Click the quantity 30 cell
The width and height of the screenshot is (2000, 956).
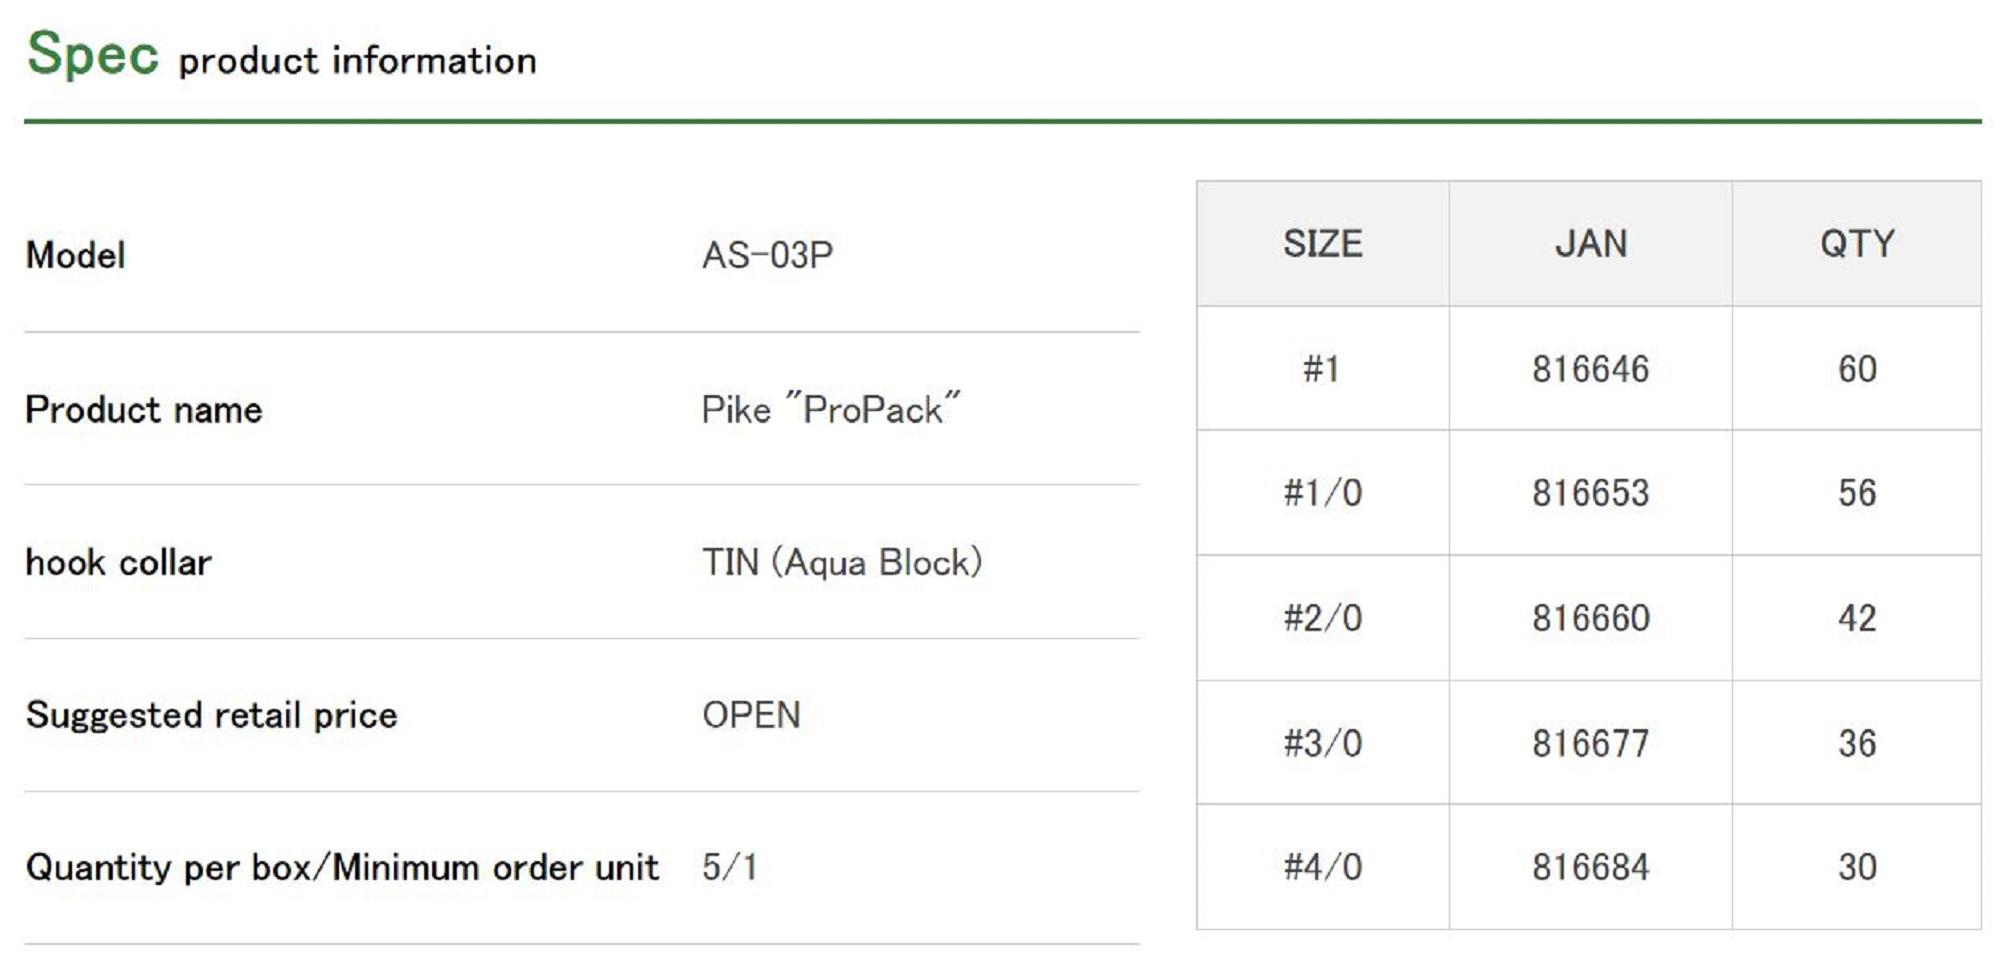(x=1856, y=867)
